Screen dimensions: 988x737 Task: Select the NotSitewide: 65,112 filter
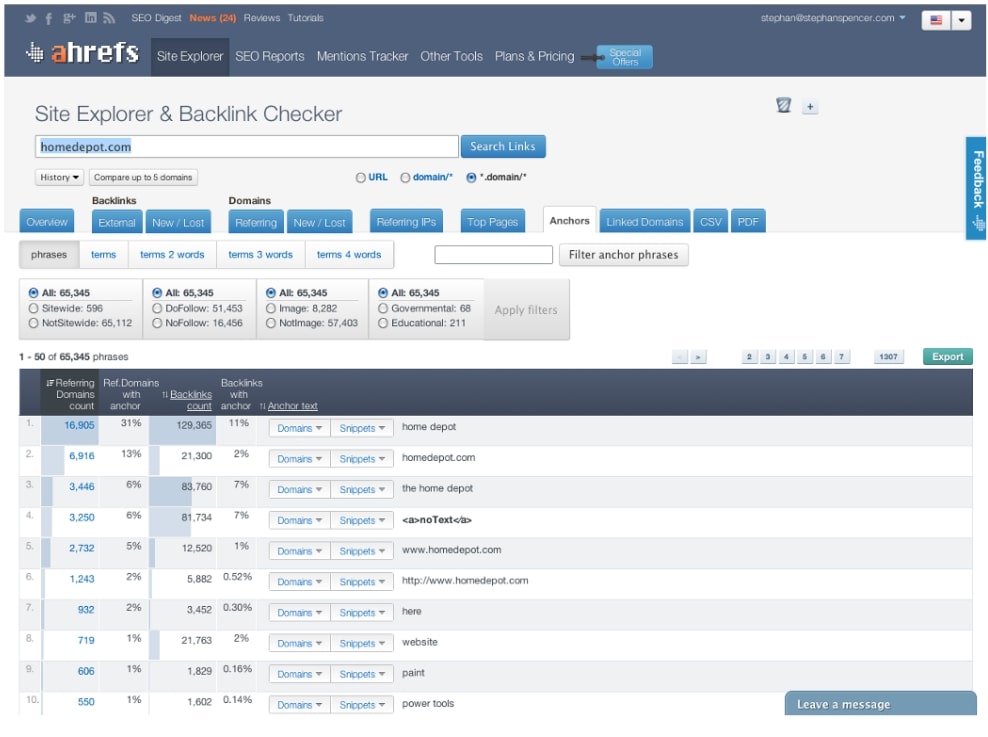click(34, 323)
